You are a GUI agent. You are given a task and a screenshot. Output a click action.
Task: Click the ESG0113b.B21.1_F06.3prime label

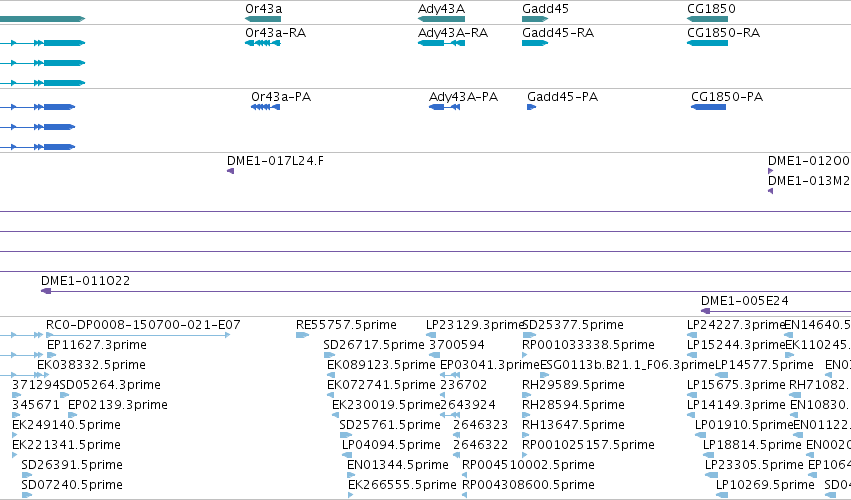coord(627,365)
